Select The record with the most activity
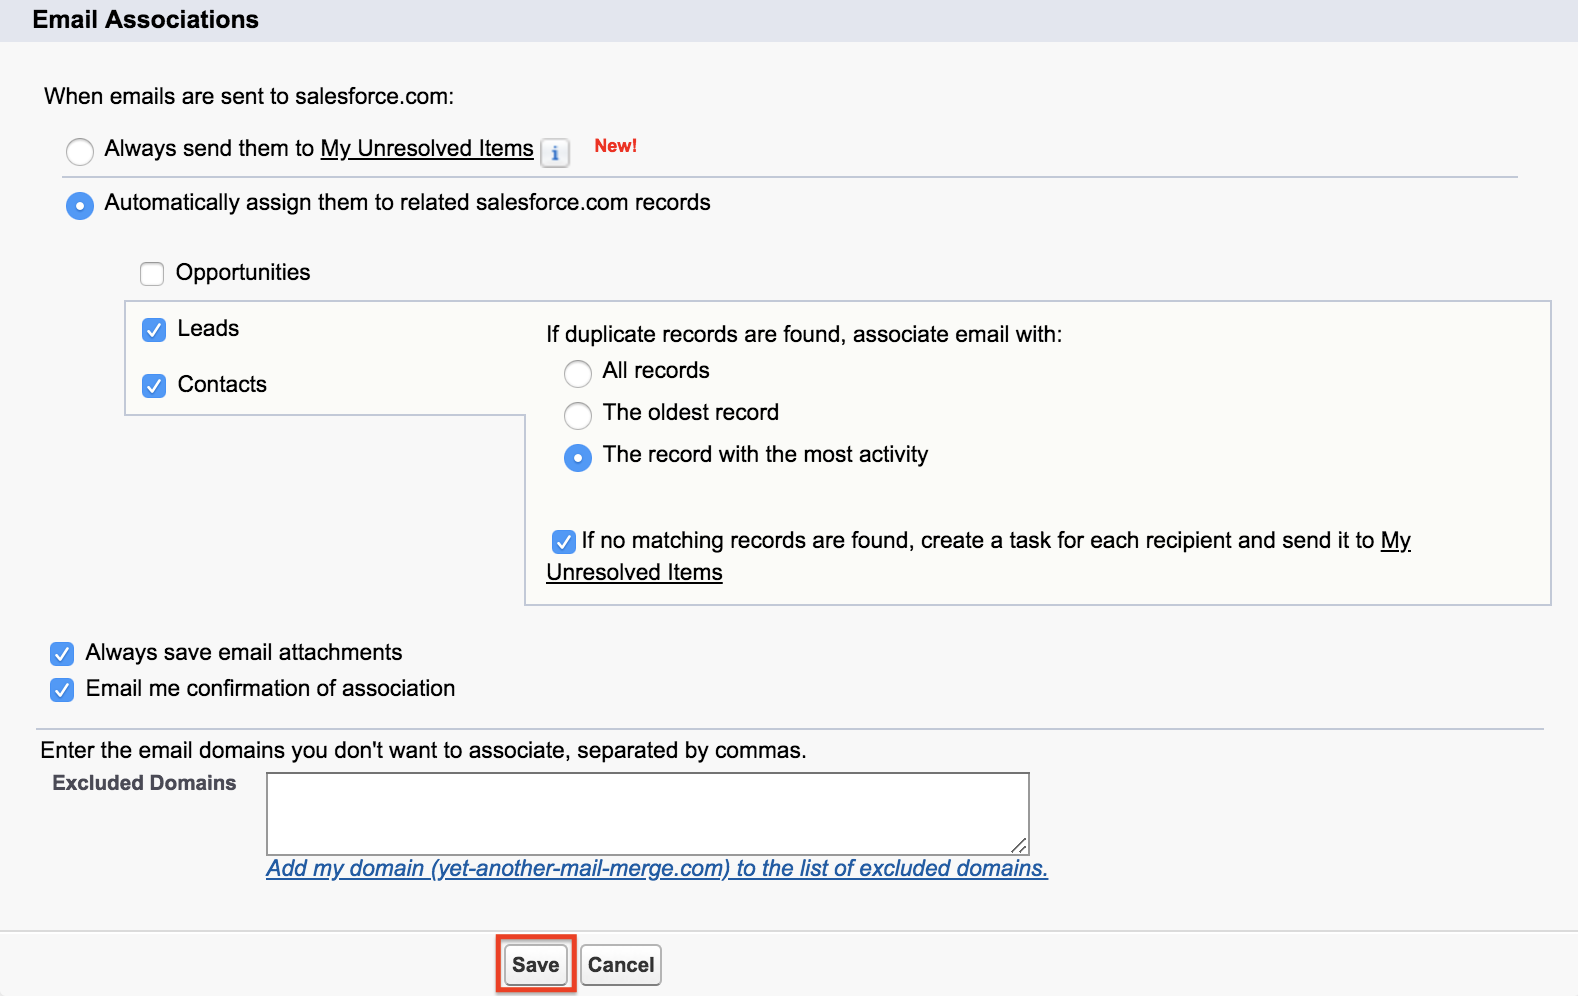 tap(578, 458)
